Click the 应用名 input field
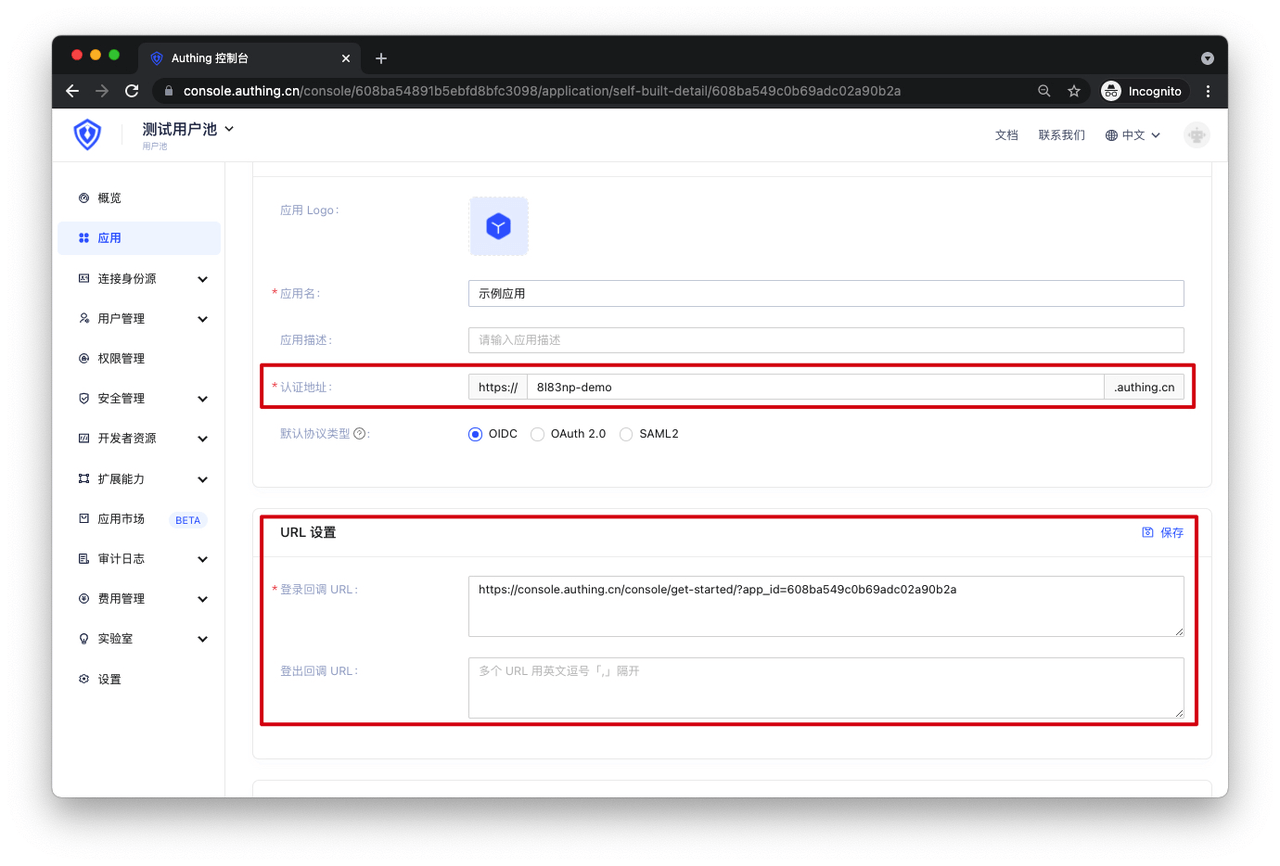Image resolution: width=1280 pixels, height=866 pixels. pos(825,293)
